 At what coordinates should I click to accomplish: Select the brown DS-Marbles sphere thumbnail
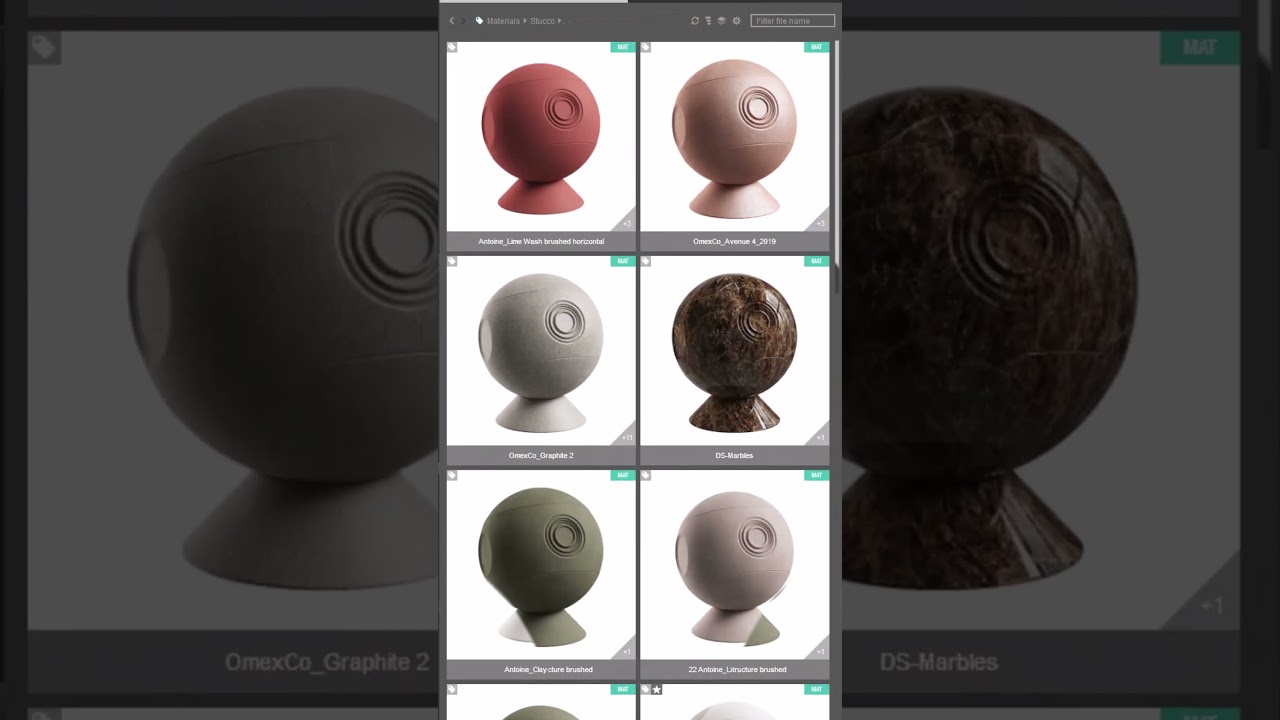tap(734, 351)
